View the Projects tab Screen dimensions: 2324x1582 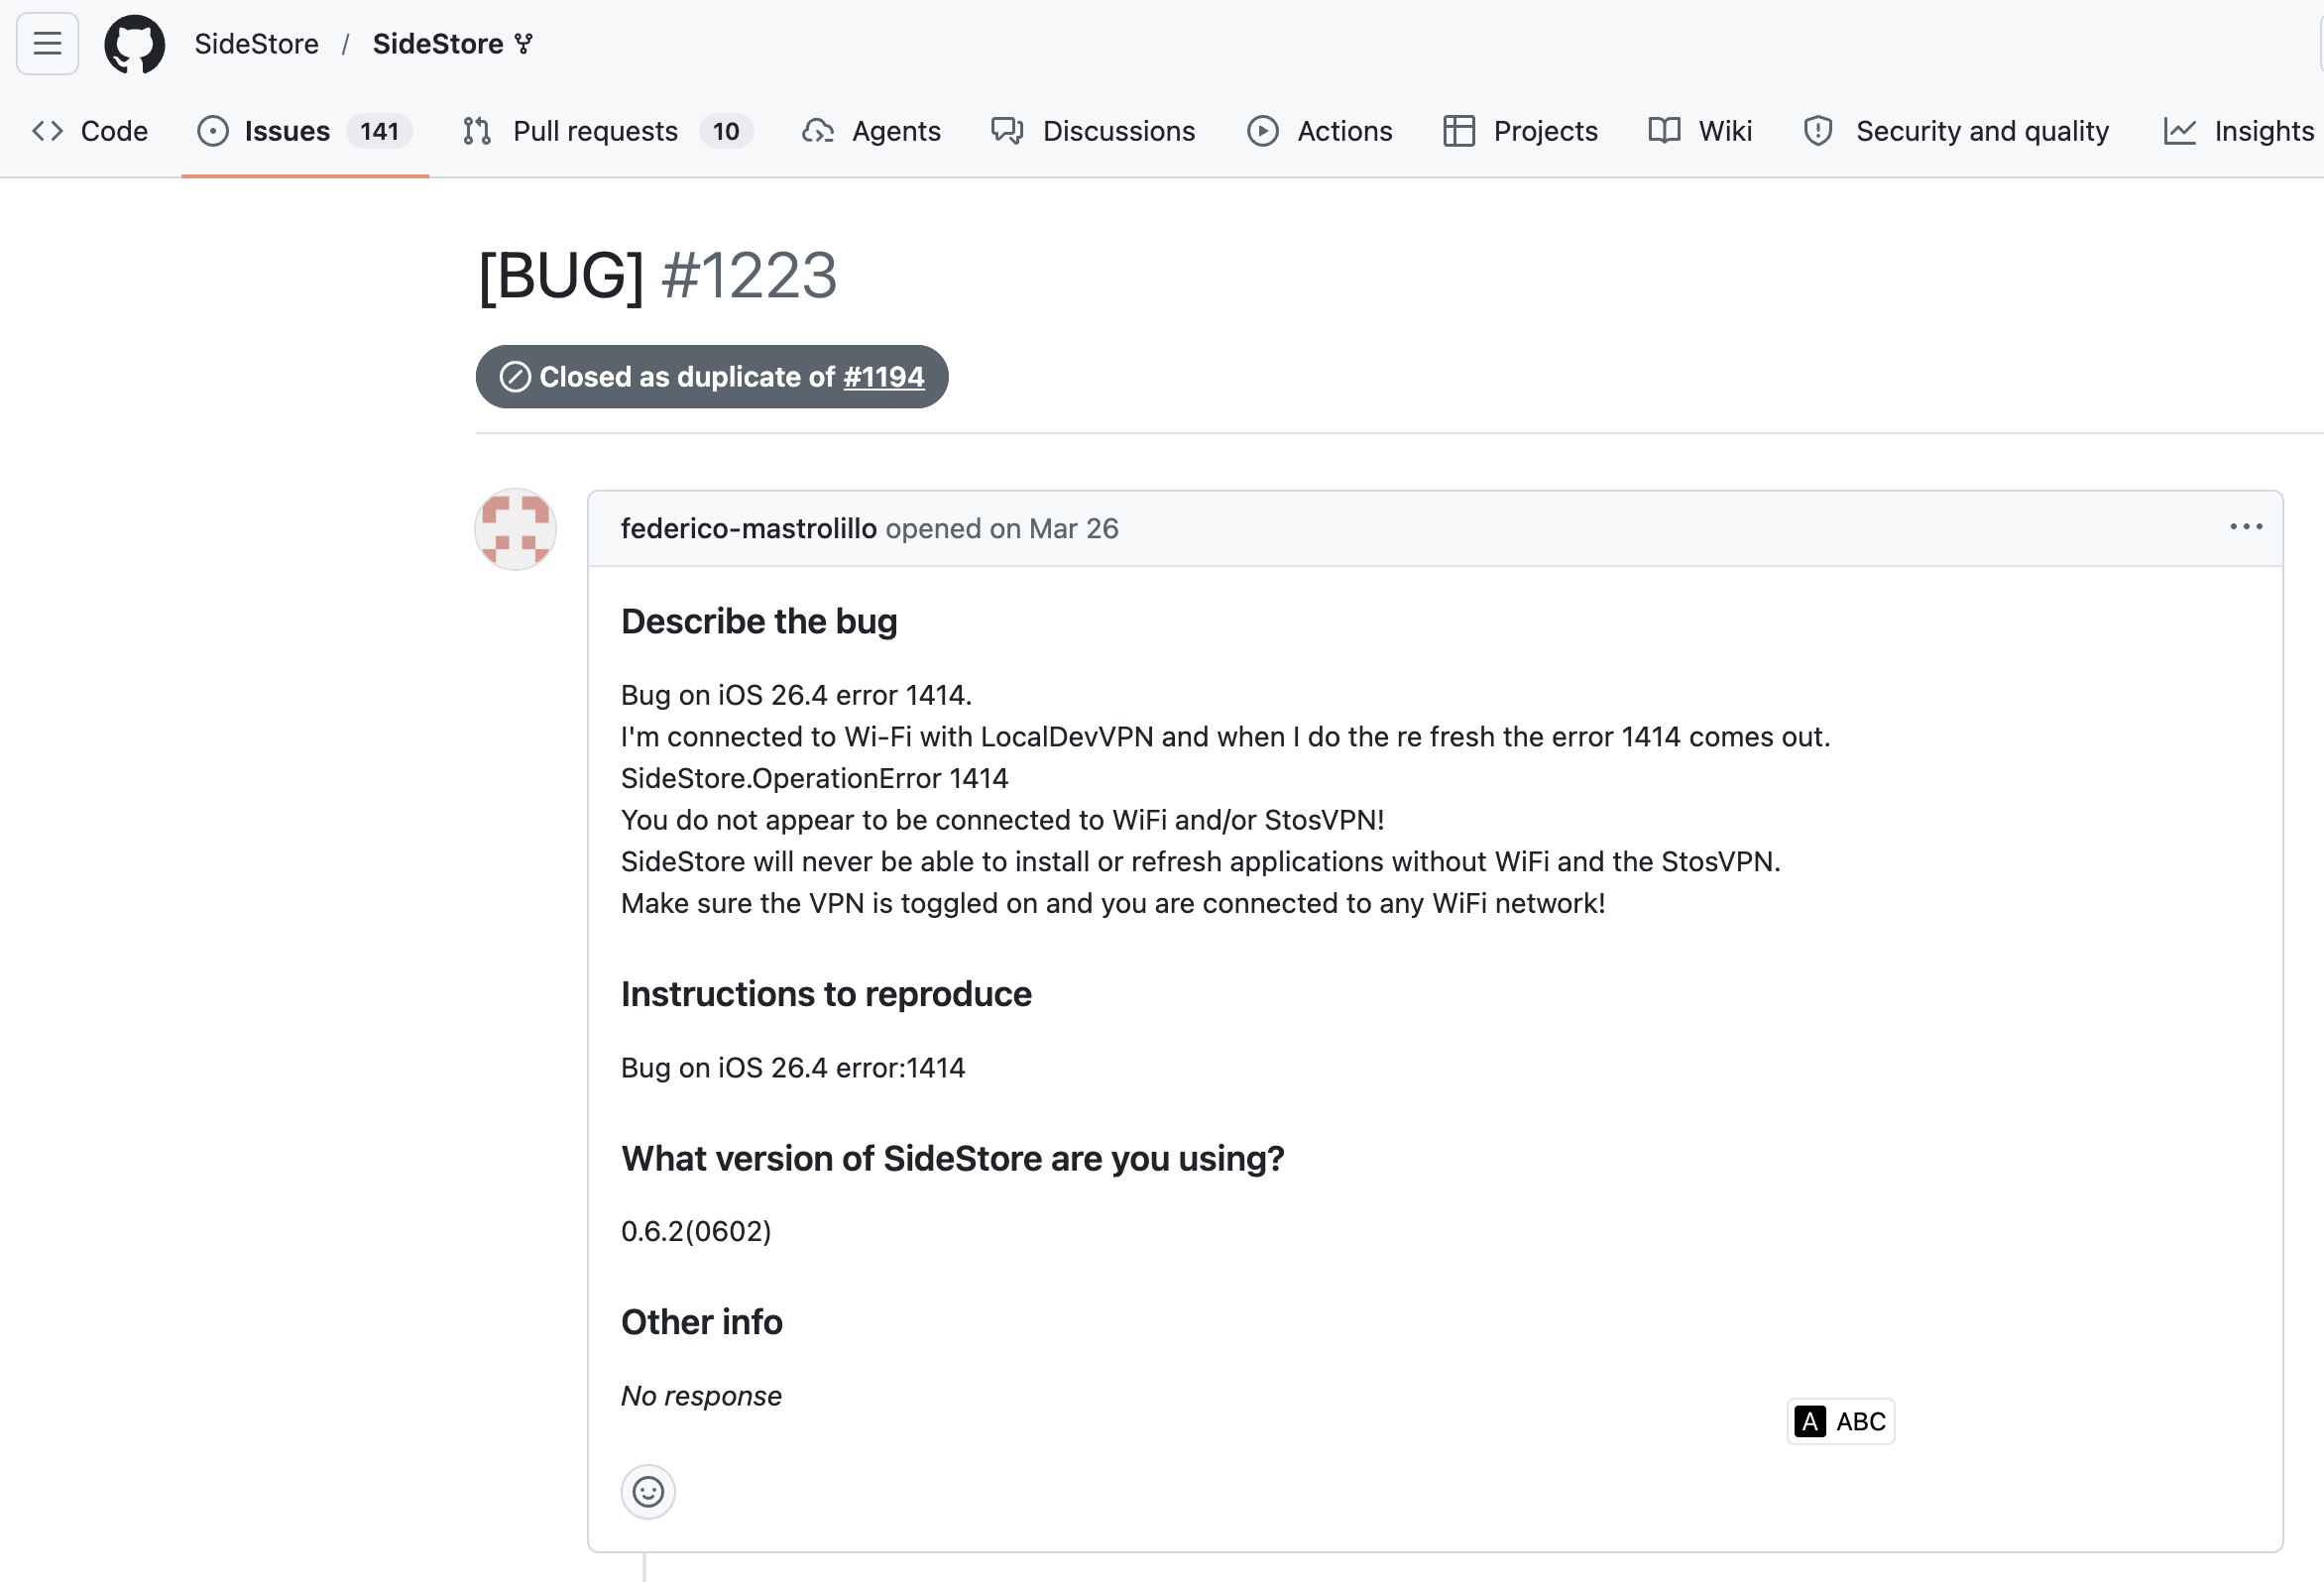coord(1520,131)
